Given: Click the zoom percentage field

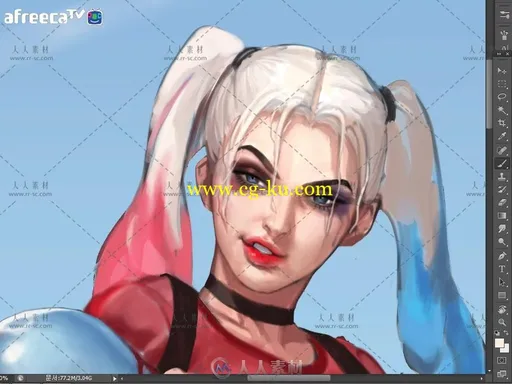Looking at the screenshot, I should (x=4, y=378).
